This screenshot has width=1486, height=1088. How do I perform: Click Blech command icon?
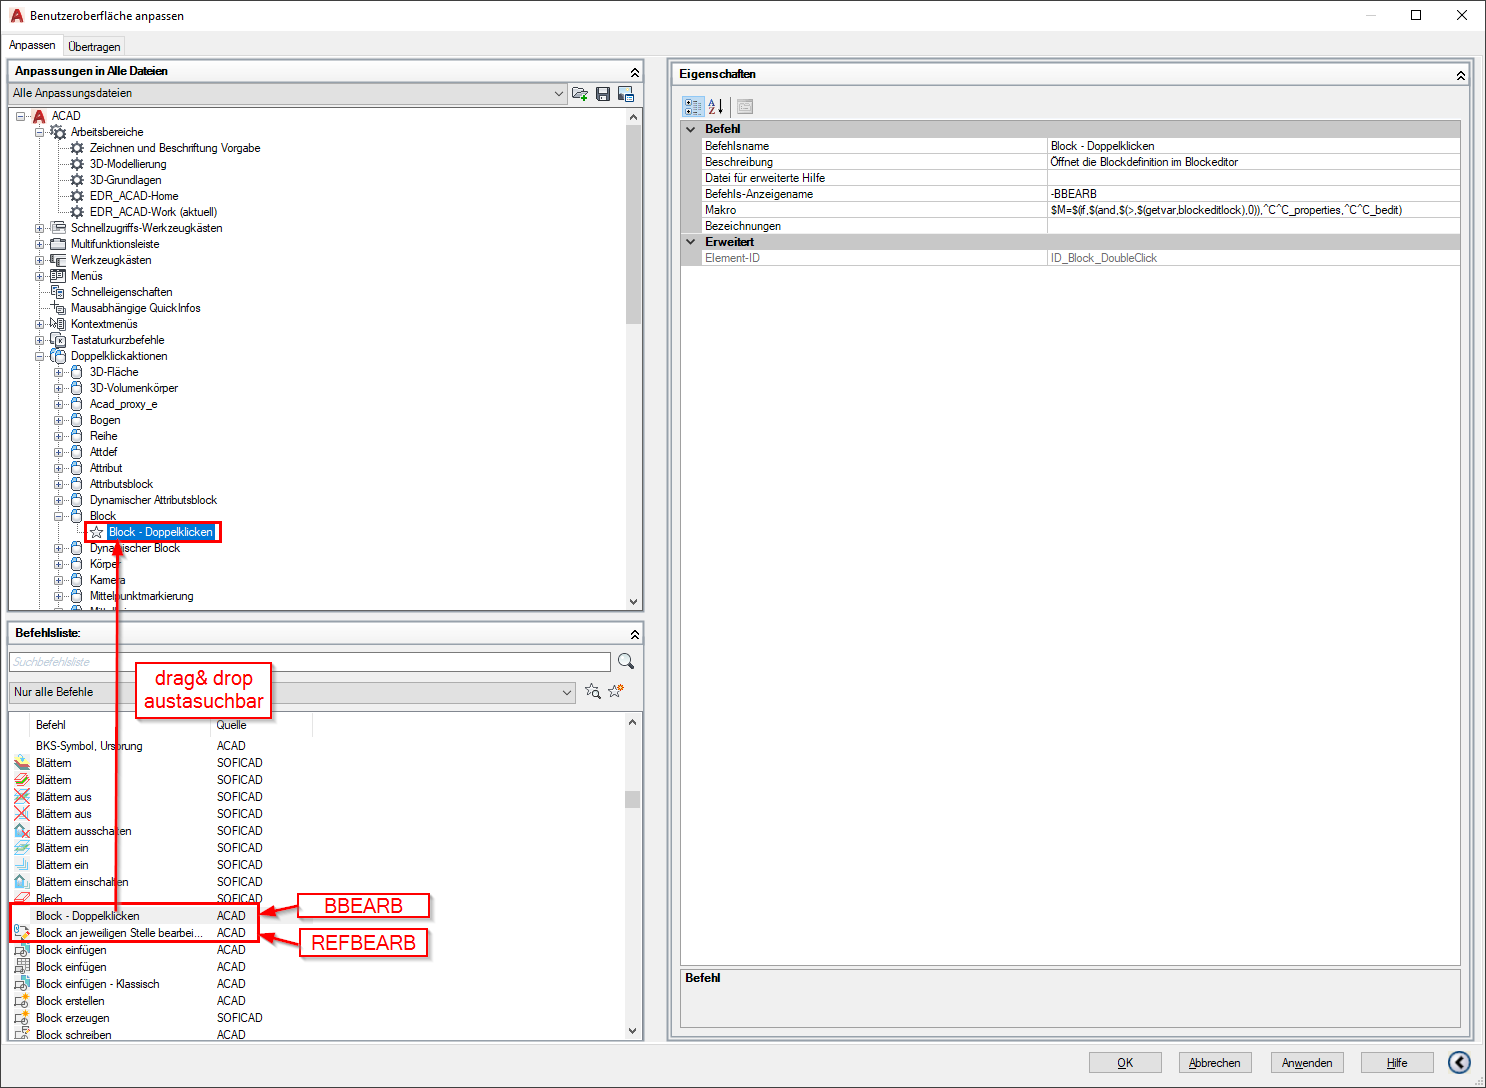pos(22,898)
